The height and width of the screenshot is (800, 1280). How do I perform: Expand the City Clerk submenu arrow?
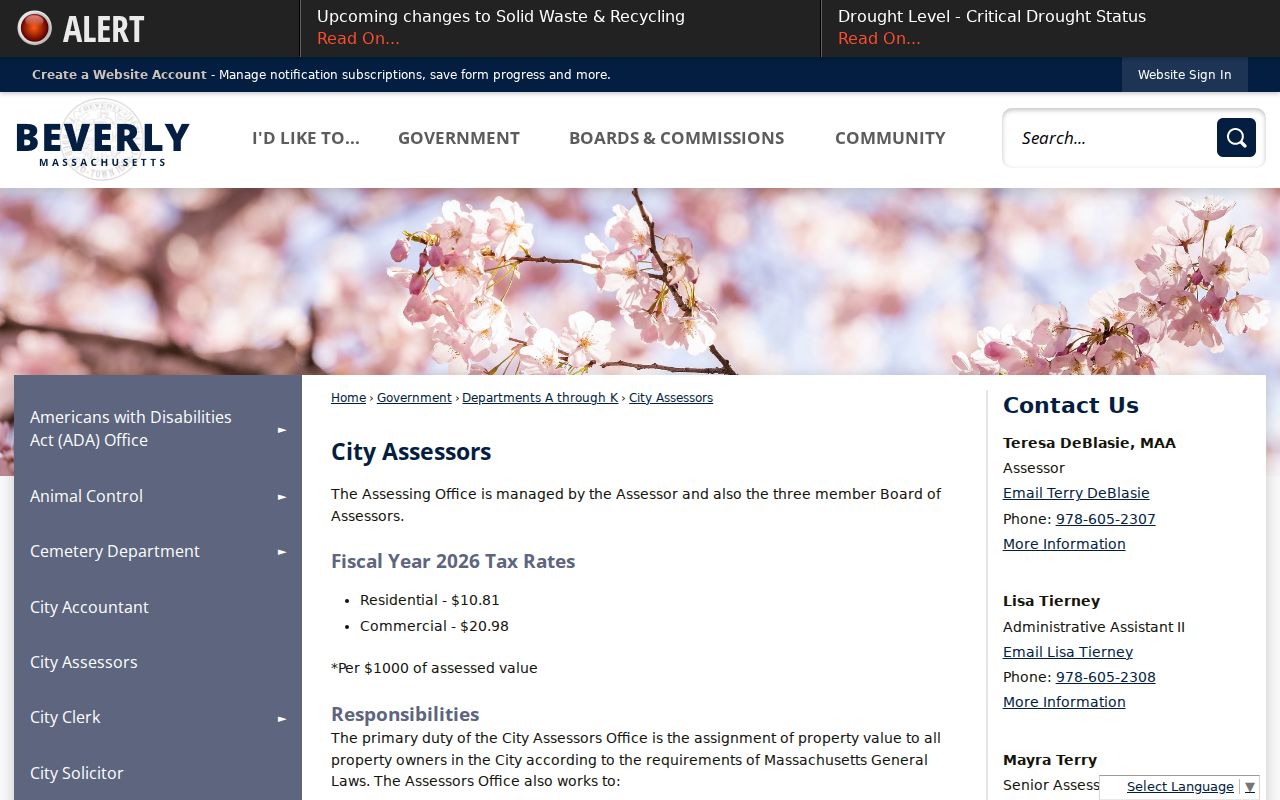point(282,718)
